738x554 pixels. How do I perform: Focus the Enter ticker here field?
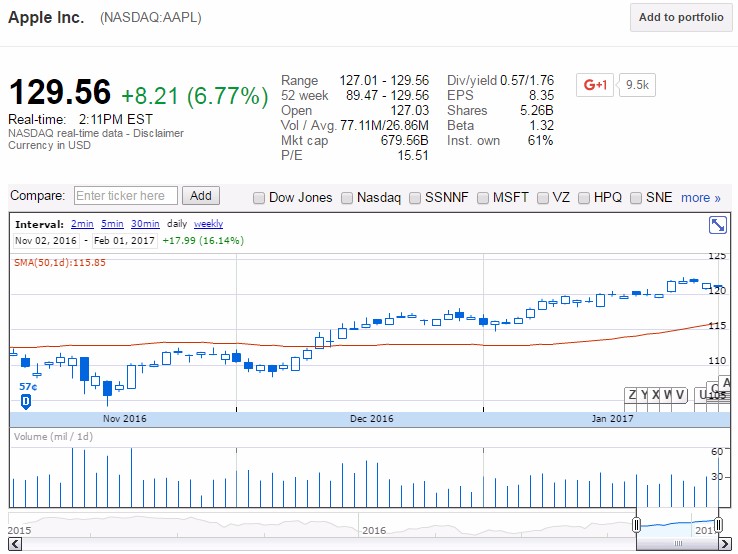[x=125, y=196]
